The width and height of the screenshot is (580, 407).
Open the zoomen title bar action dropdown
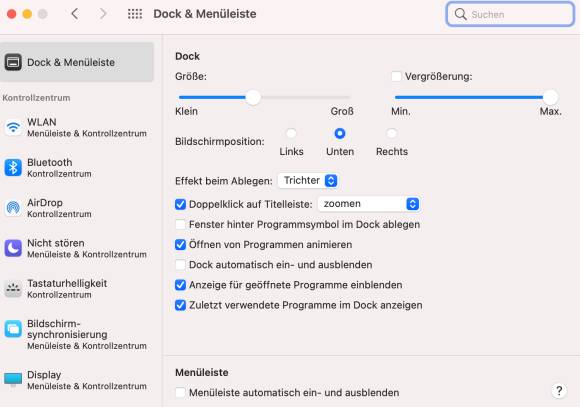(369, 204)
